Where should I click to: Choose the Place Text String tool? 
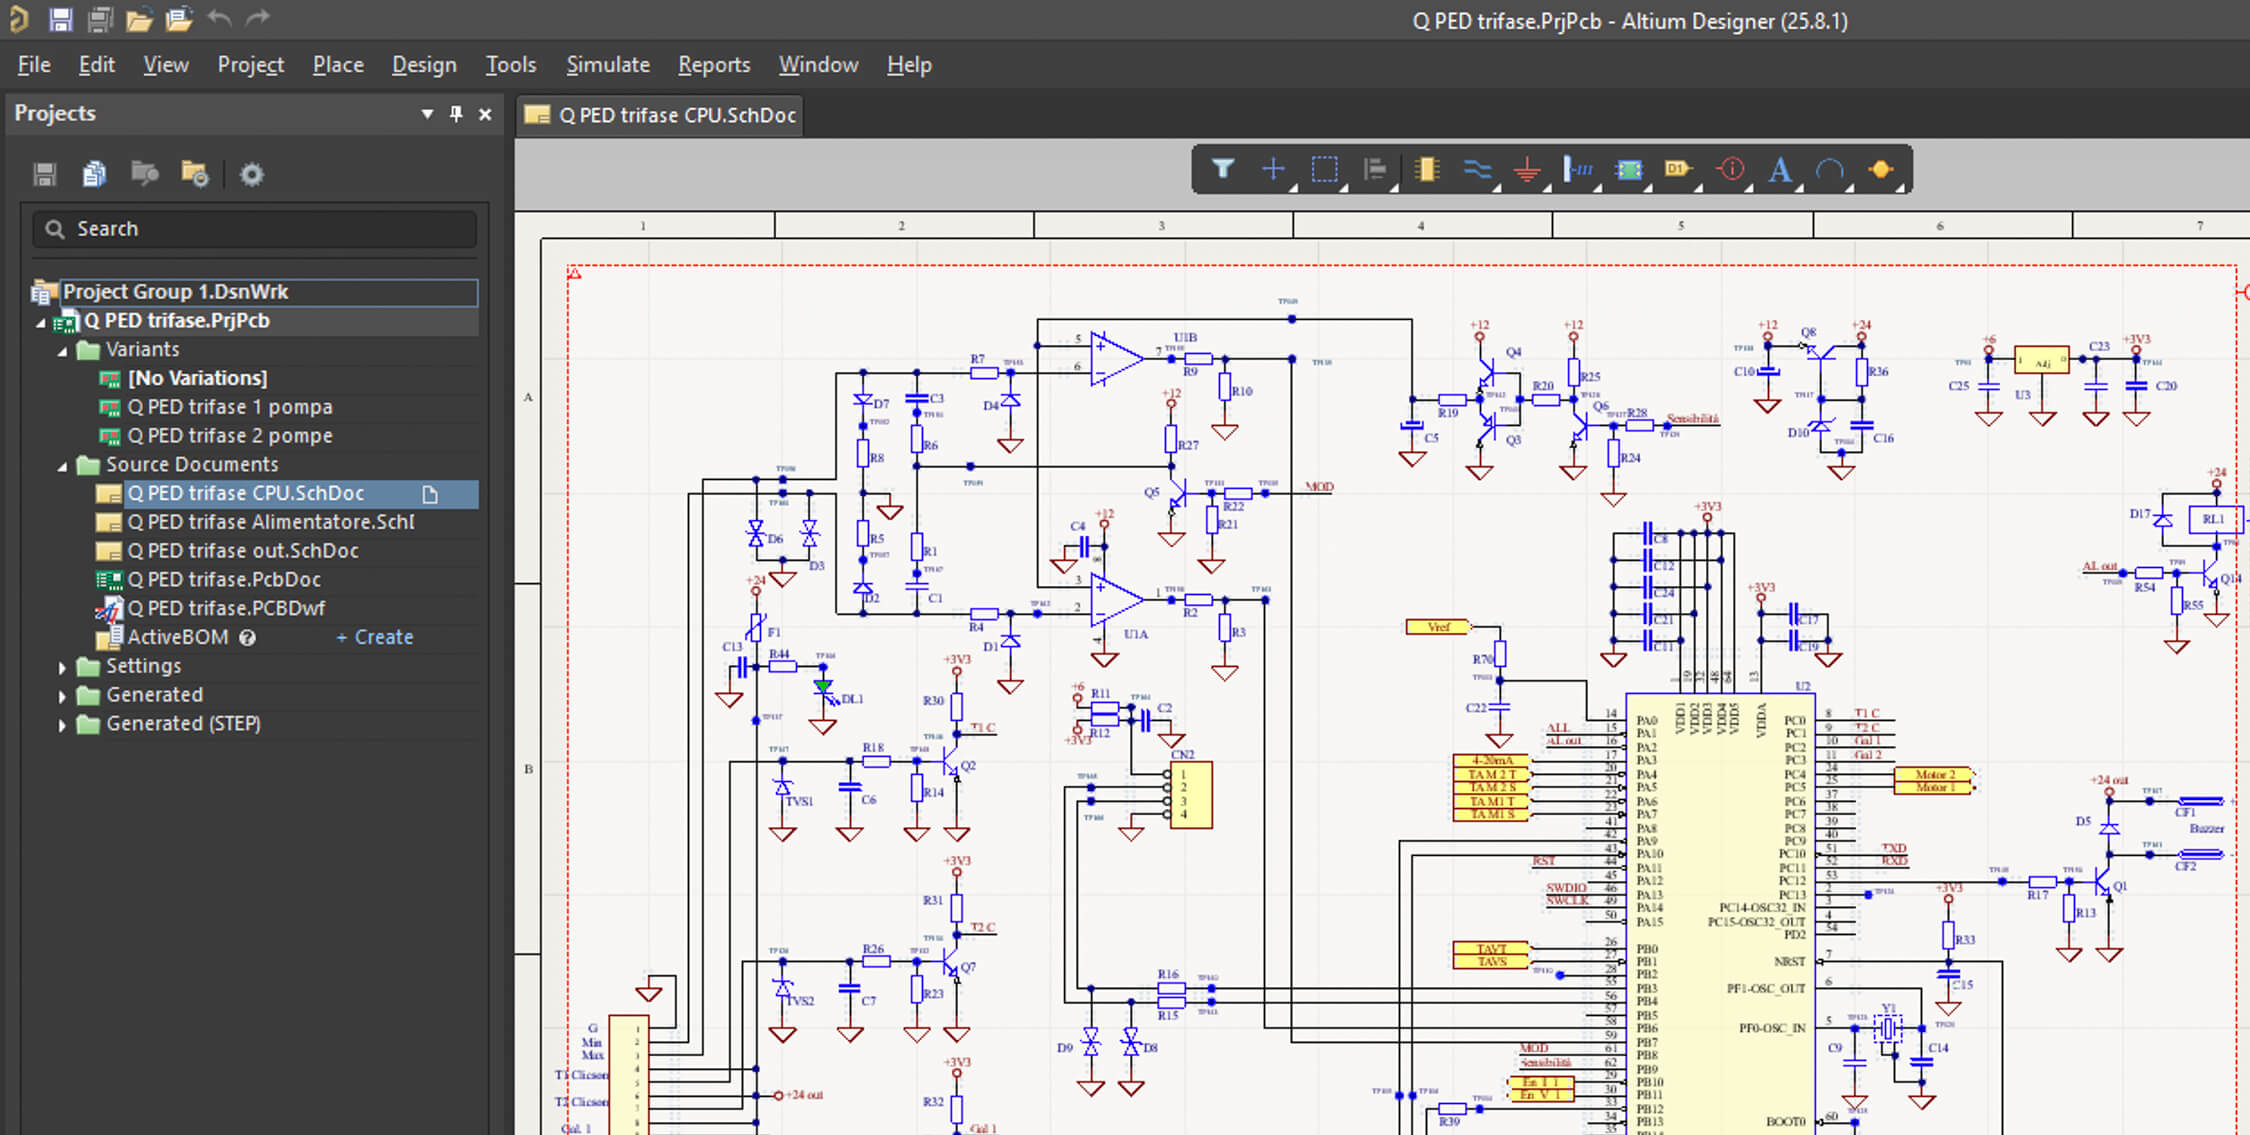pos(1779,170)
